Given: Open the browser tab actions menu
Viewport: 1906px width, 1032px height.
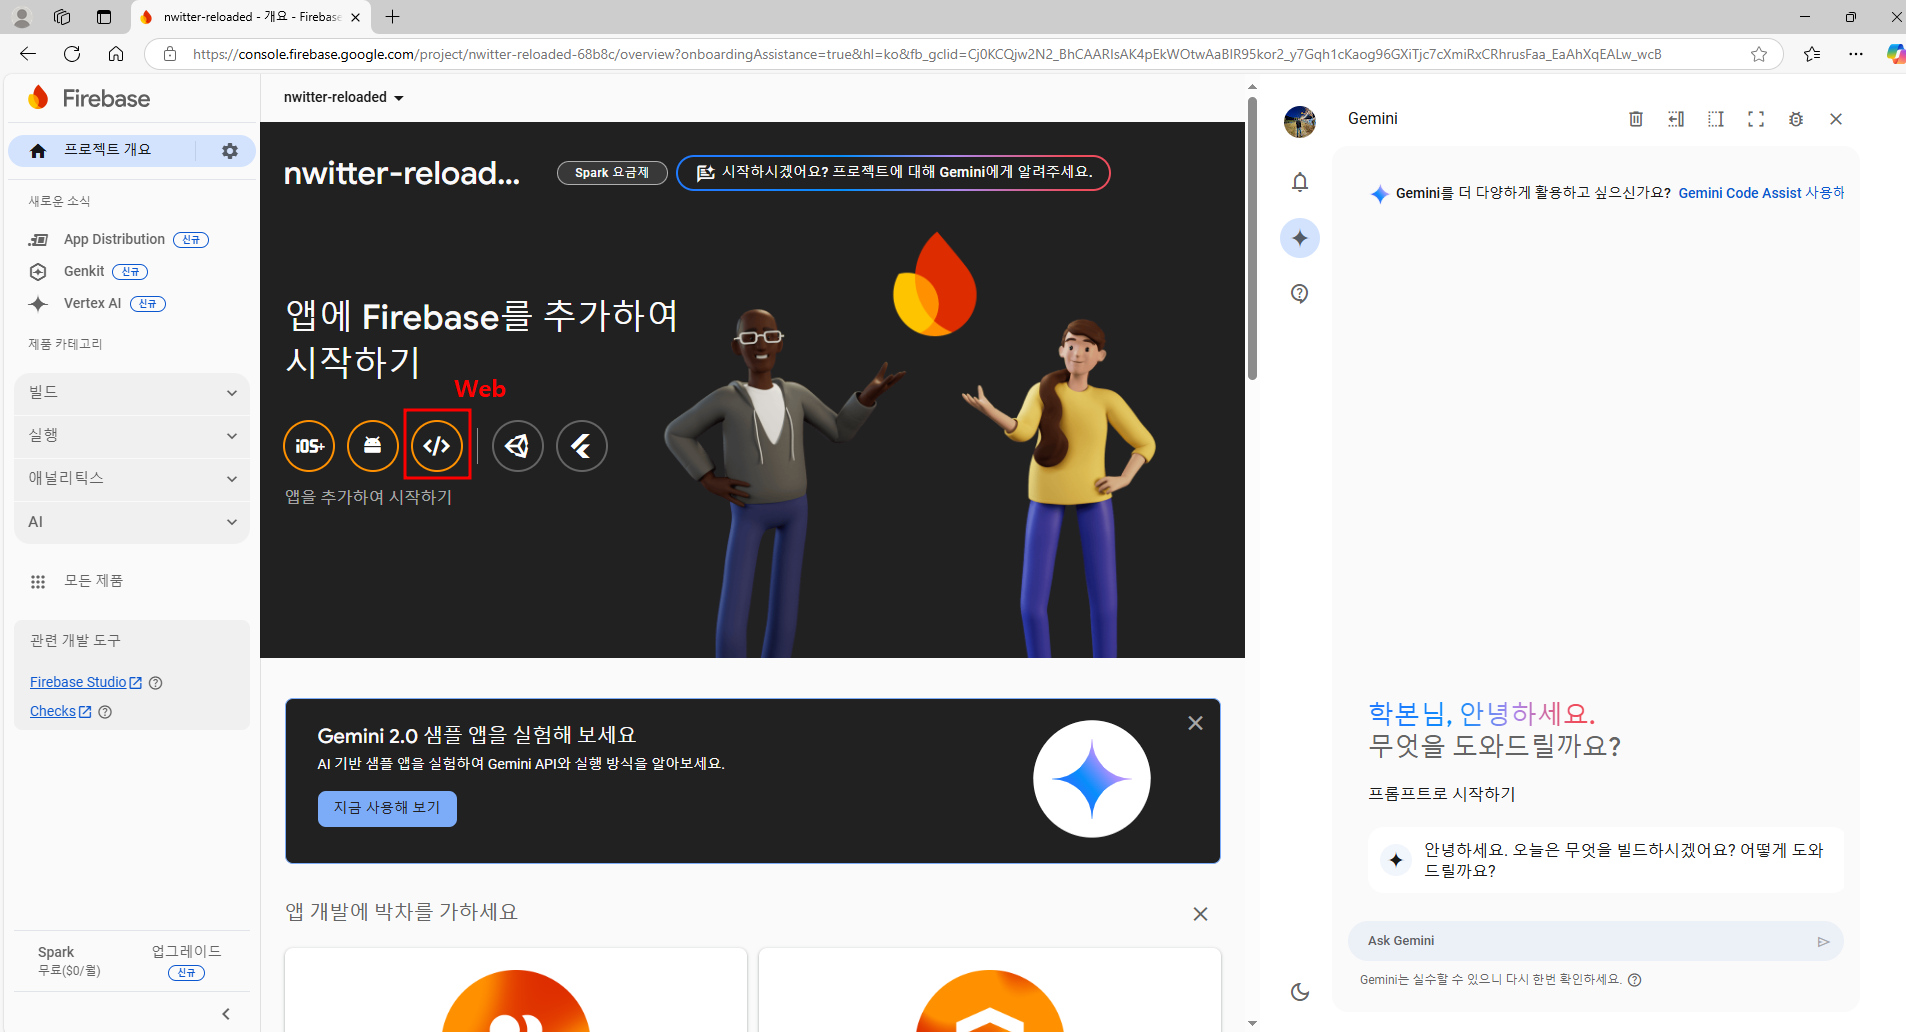Looking at the screenshot, I should (104, 17).
